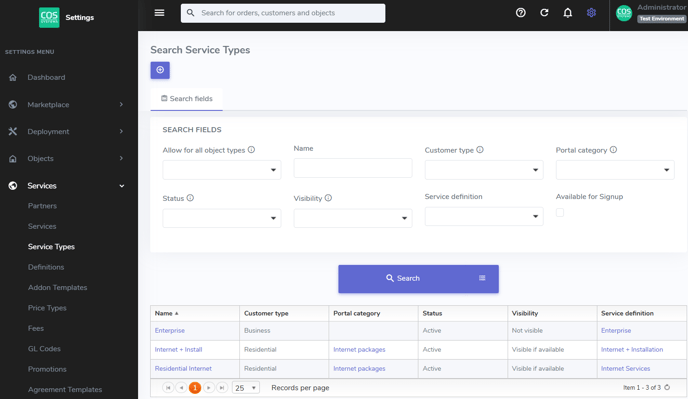Click the search magnifier icon in top bar
This screenshot has height=399, width=688.
click(190, 13)
